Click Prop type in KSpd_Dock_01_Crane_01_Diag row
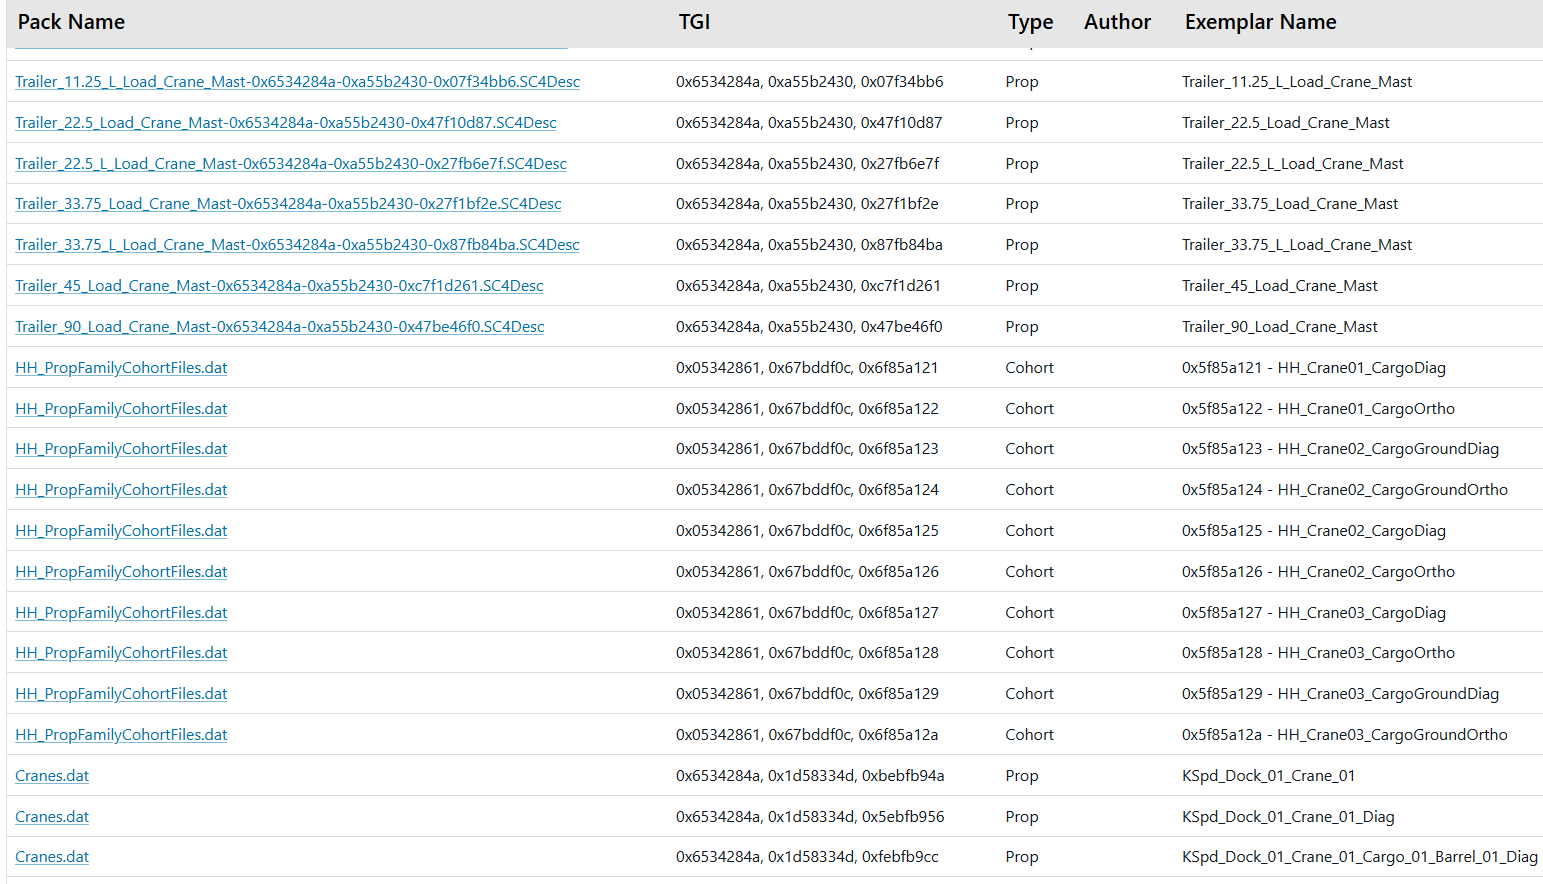The width and height of the screenshot is (1543, 884). (1022, 817)
